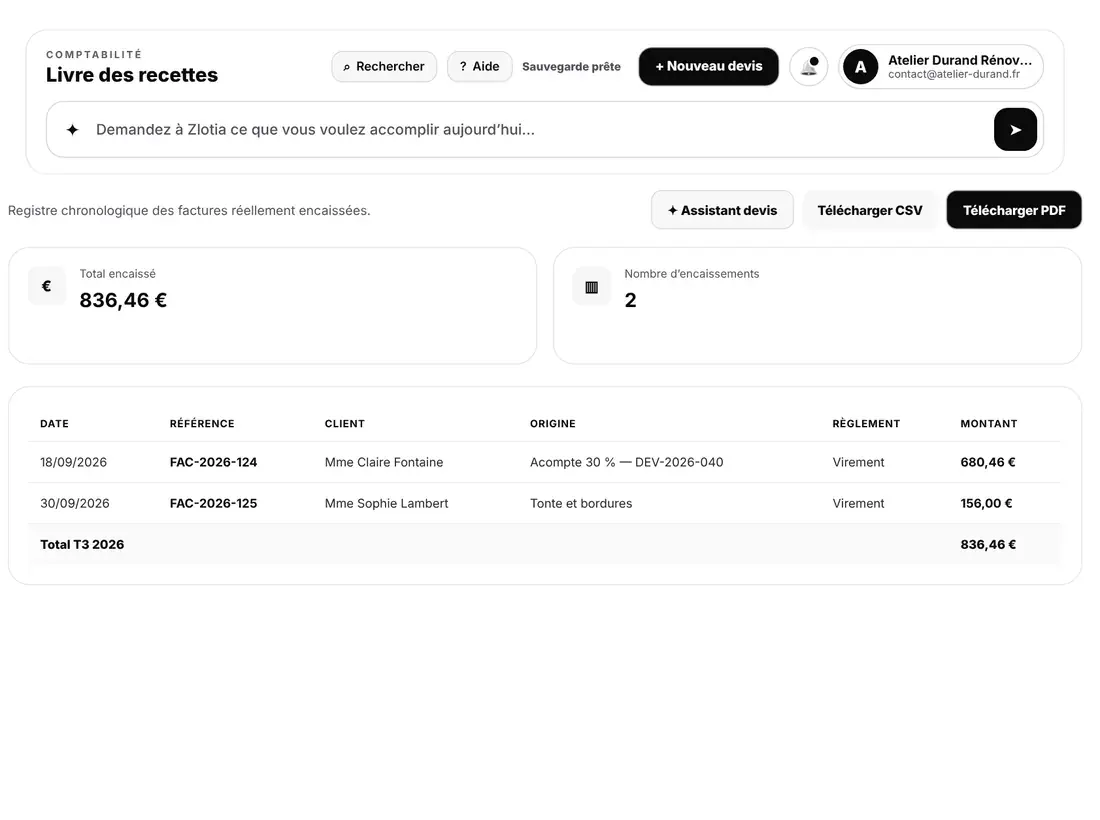This screenshot has width=1100, height=820.
Task: Click the round A avatar
Action: (861, 67)
